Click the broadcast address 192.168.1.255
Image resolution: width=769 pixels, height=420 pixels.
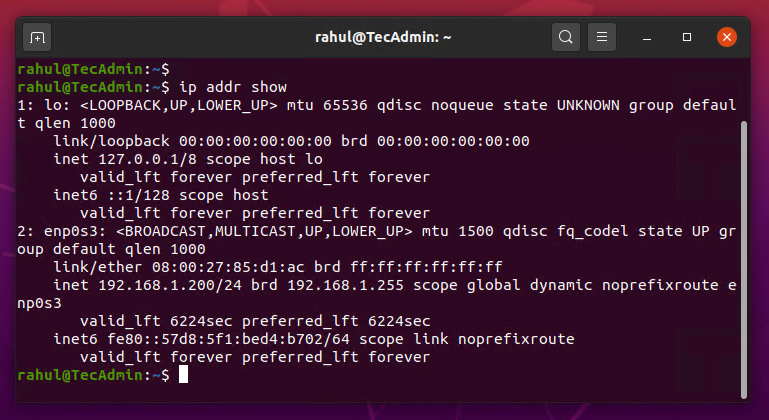coord(345,285)
